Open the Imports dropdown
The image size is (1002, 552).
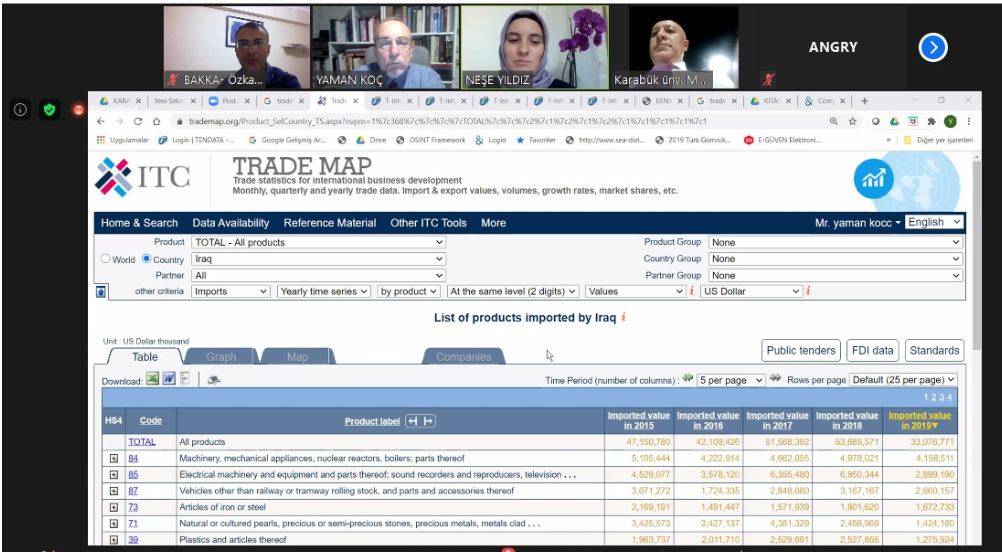click(231, 291)
